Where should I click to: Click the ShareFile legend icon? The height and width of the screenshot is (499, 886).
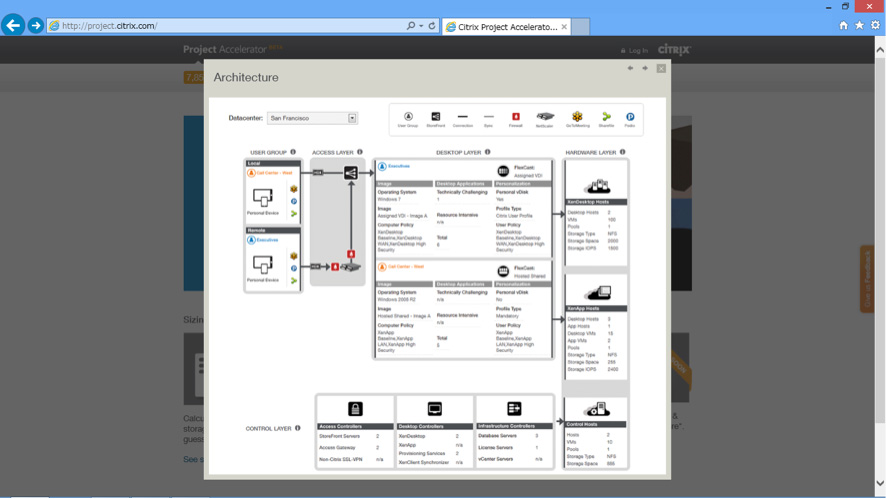tap(606, 116)
